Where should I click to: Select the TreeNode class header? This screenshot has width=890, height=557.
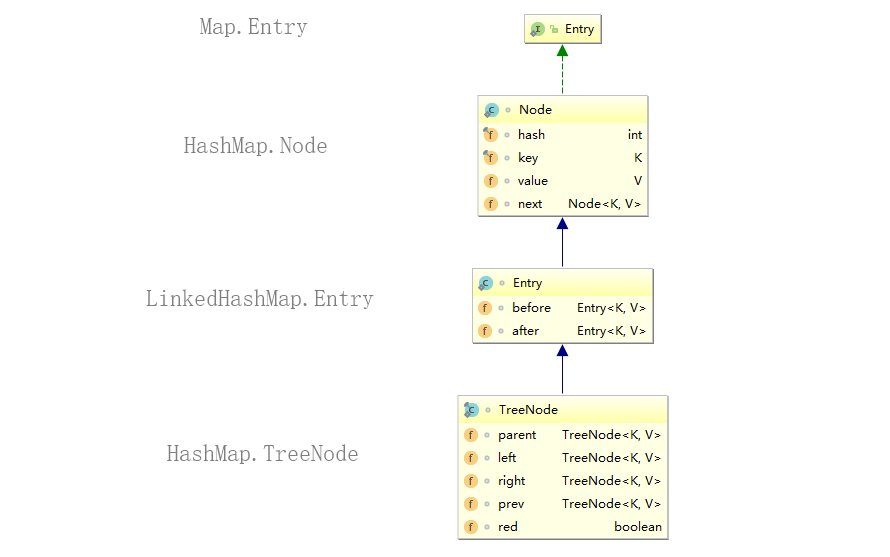click(x=562, y=410)
